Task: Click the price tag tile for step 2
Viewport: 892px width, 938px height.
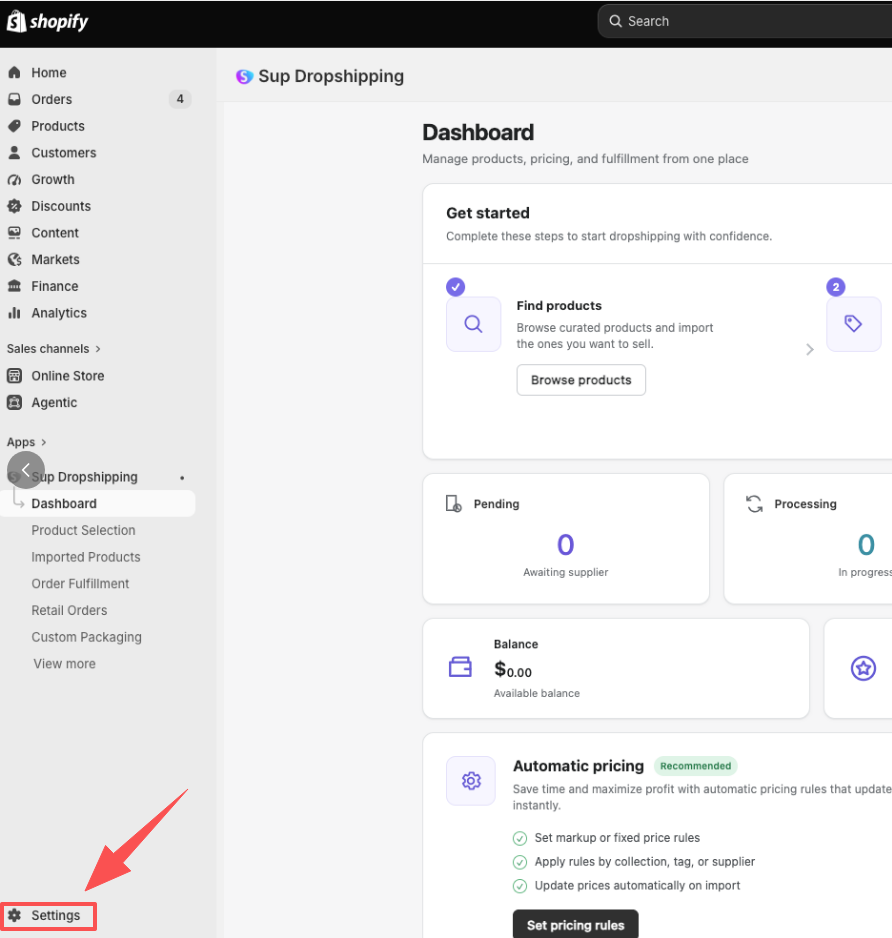Action: 853,324
